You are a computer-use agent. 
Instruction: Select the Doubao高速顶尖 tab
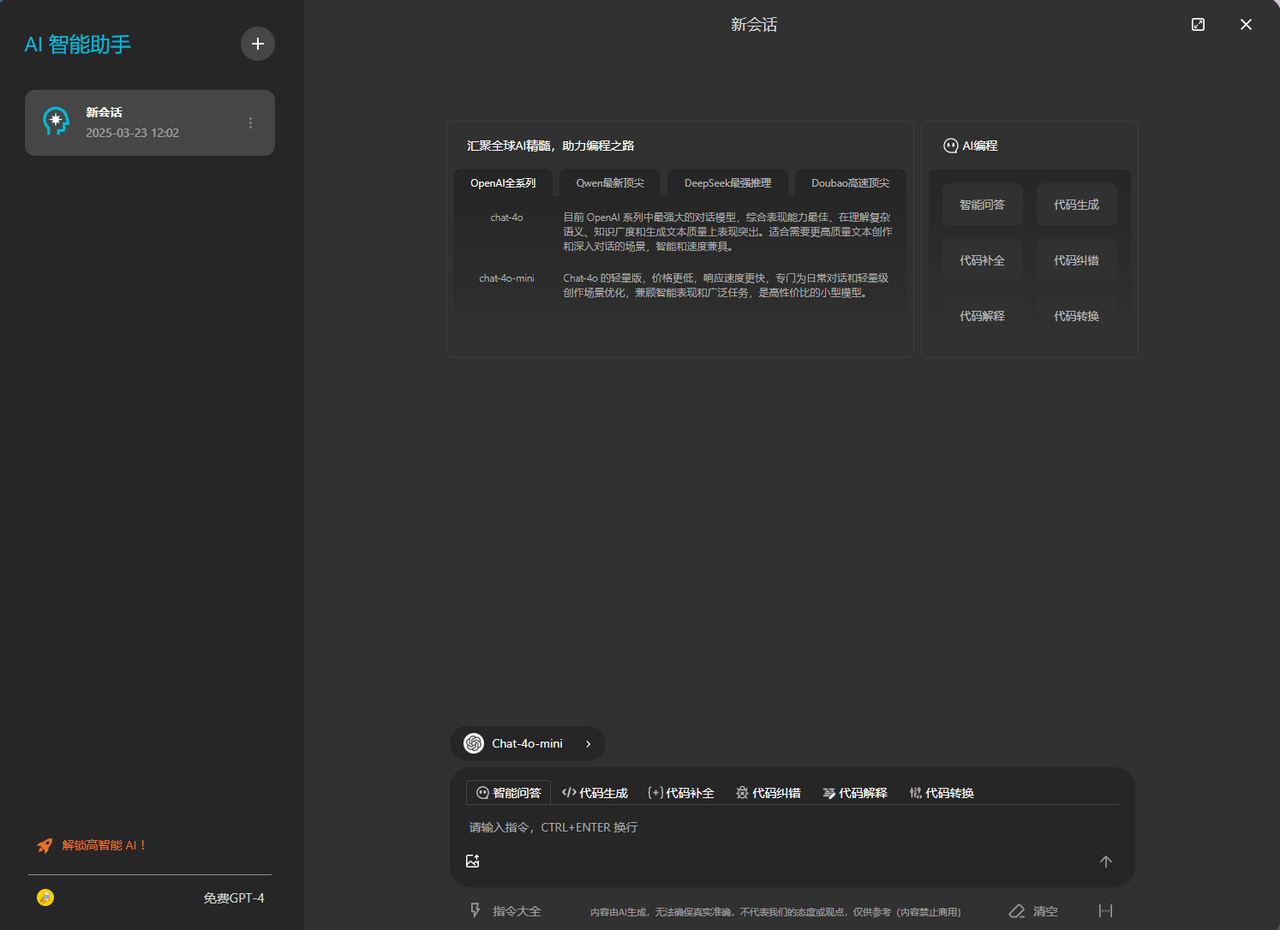[850, 183]
